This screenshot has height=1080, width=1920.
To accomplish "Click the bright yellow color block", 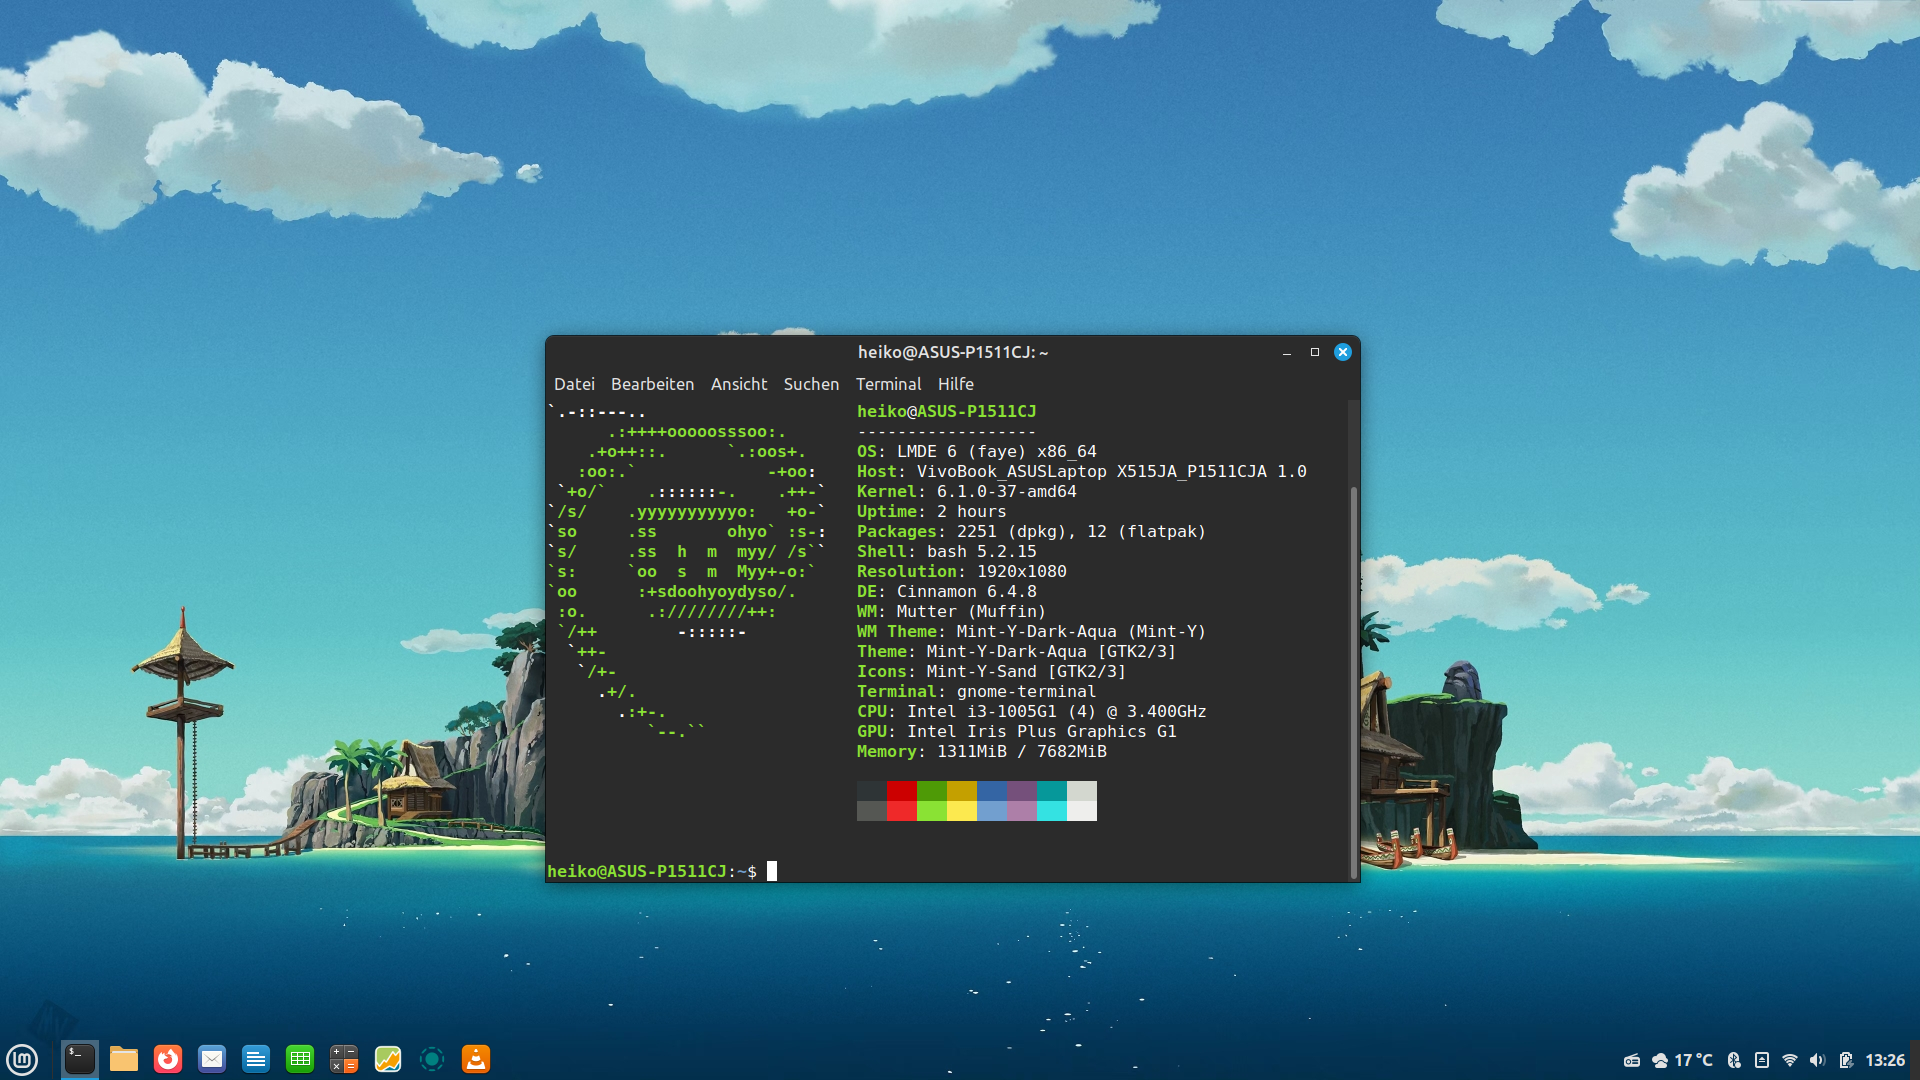I will click(x=962, y=811).
